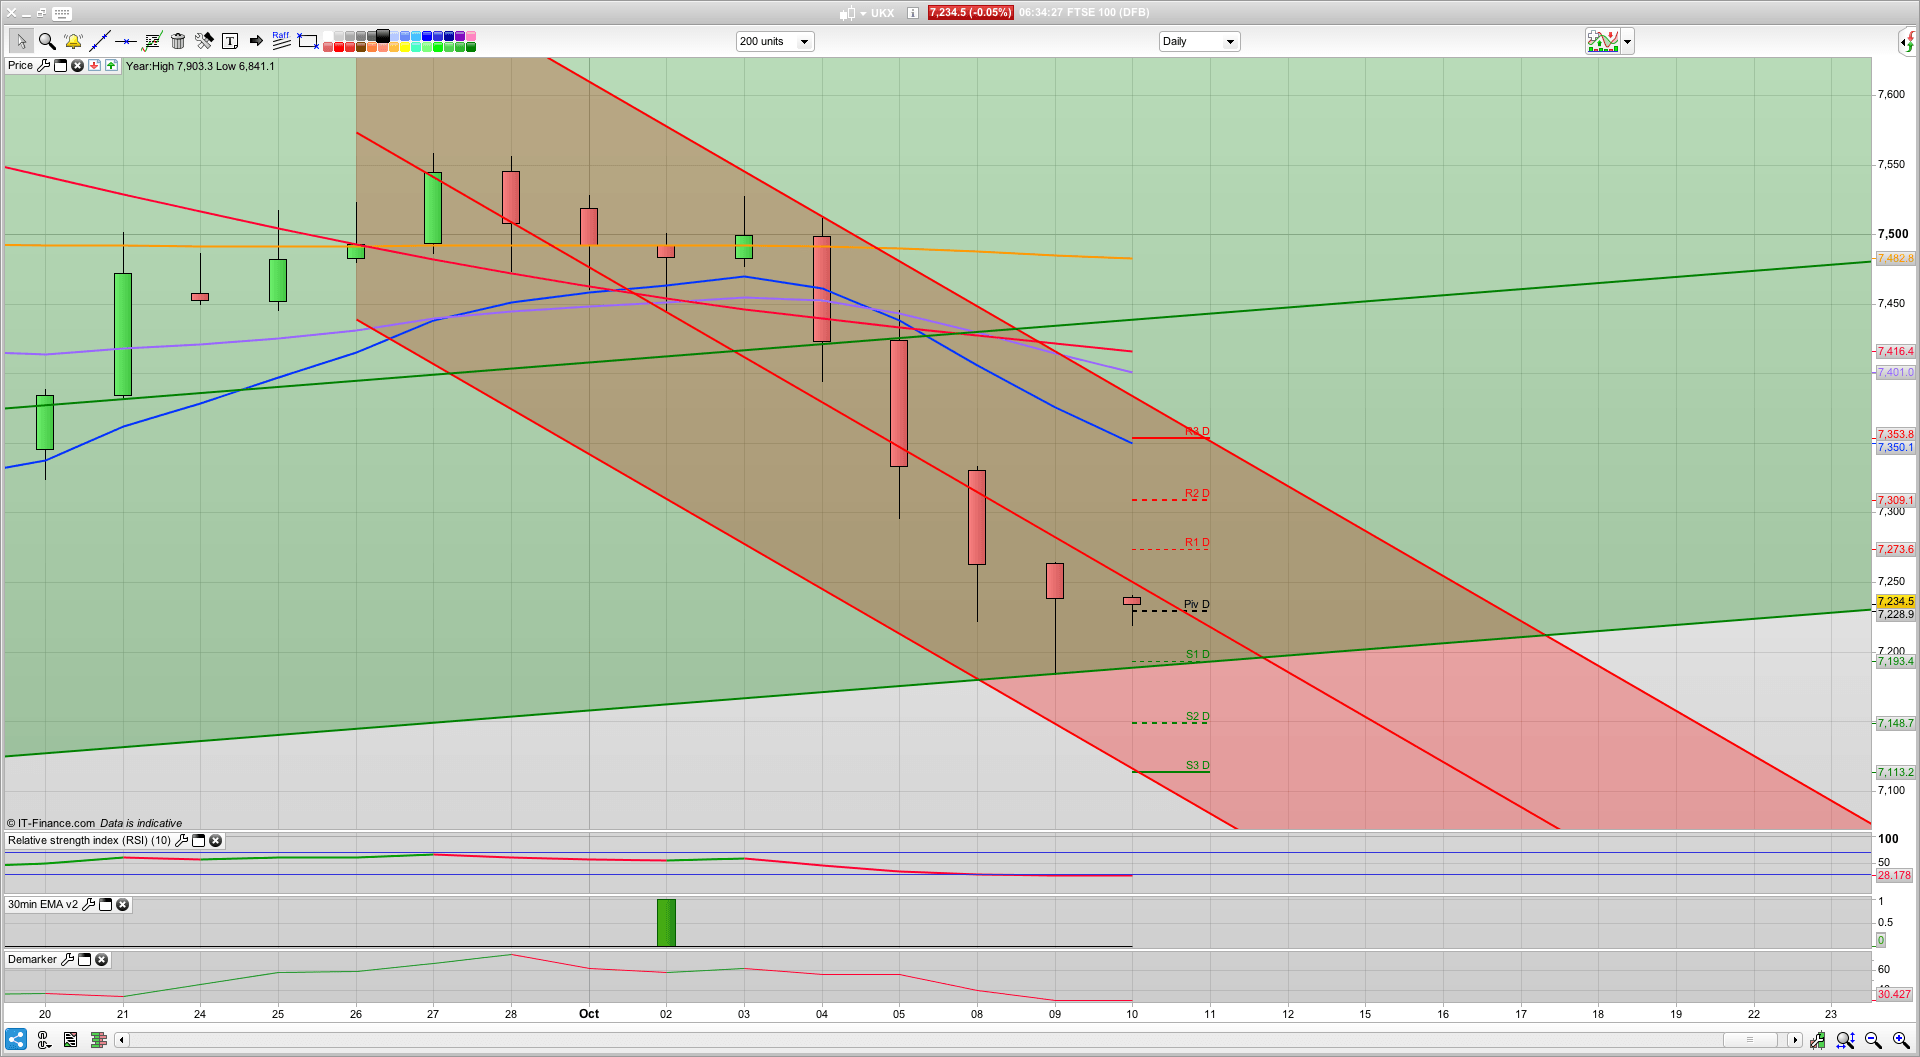Image resolution: width=1920 pixels, height=1057 pixels.
Task: Toggle the Demarker panel window size
Action: click(85, 960)
